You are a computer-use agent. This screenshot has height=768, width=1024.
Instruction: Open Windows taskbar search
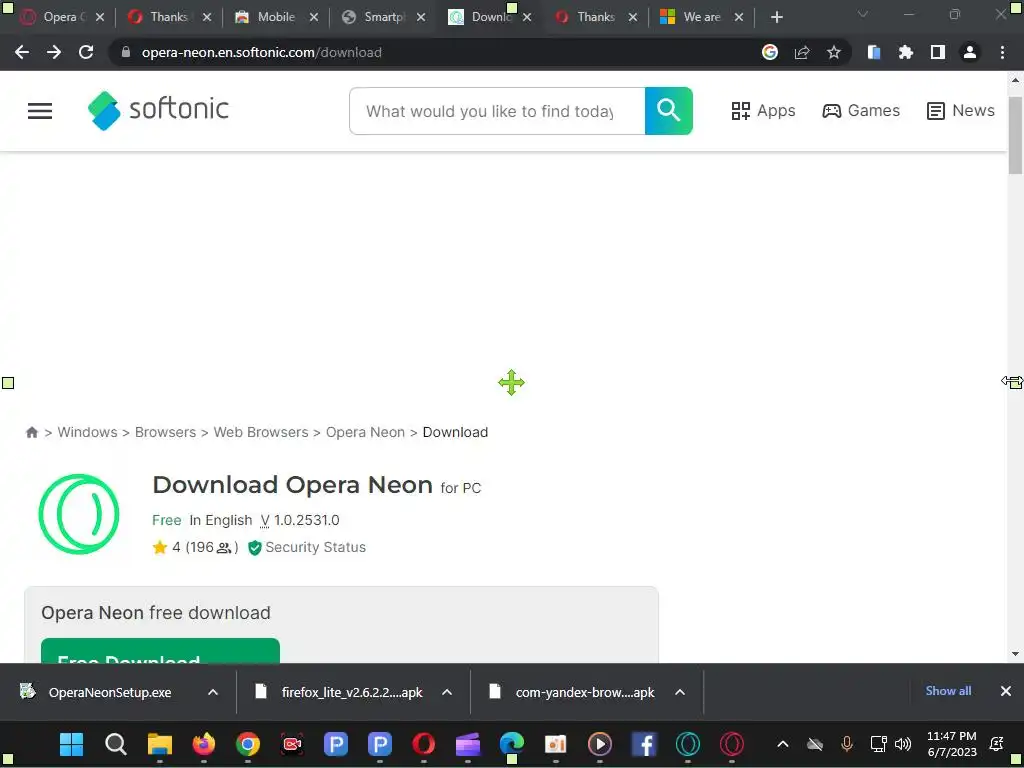click(116, 744)
